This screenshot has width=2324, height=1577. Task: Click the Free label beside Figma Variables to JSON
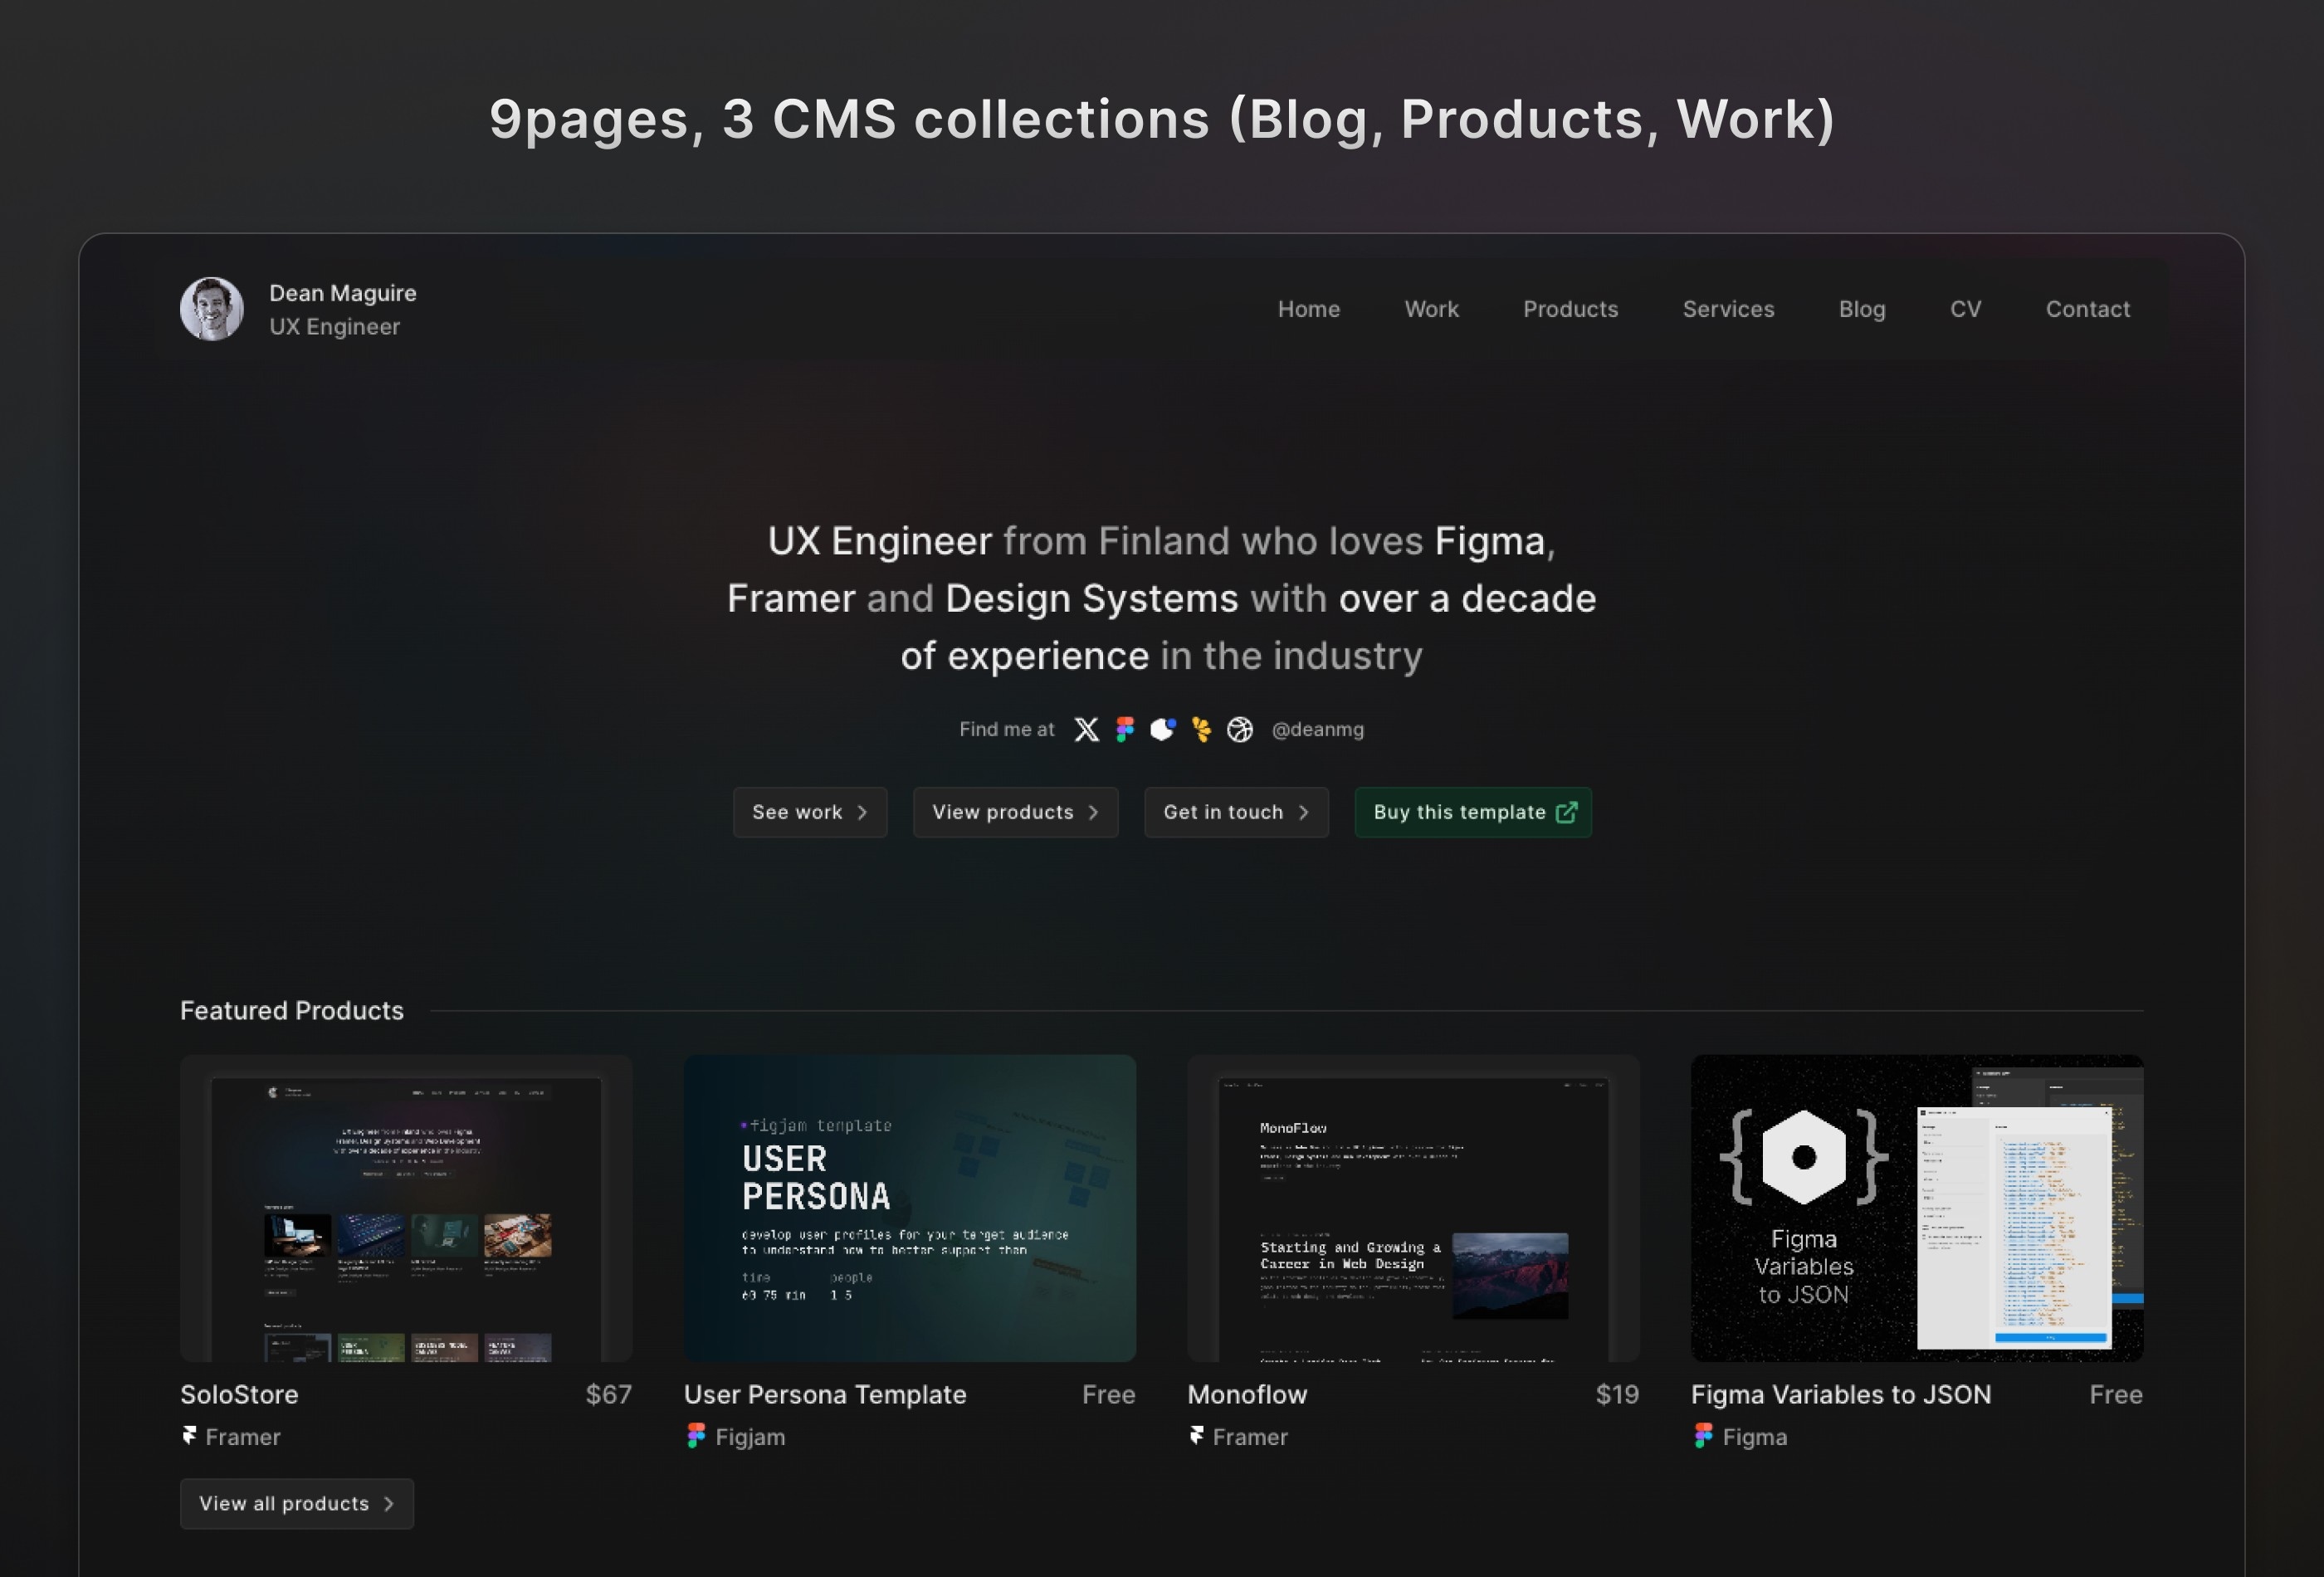[2116, 1394]
